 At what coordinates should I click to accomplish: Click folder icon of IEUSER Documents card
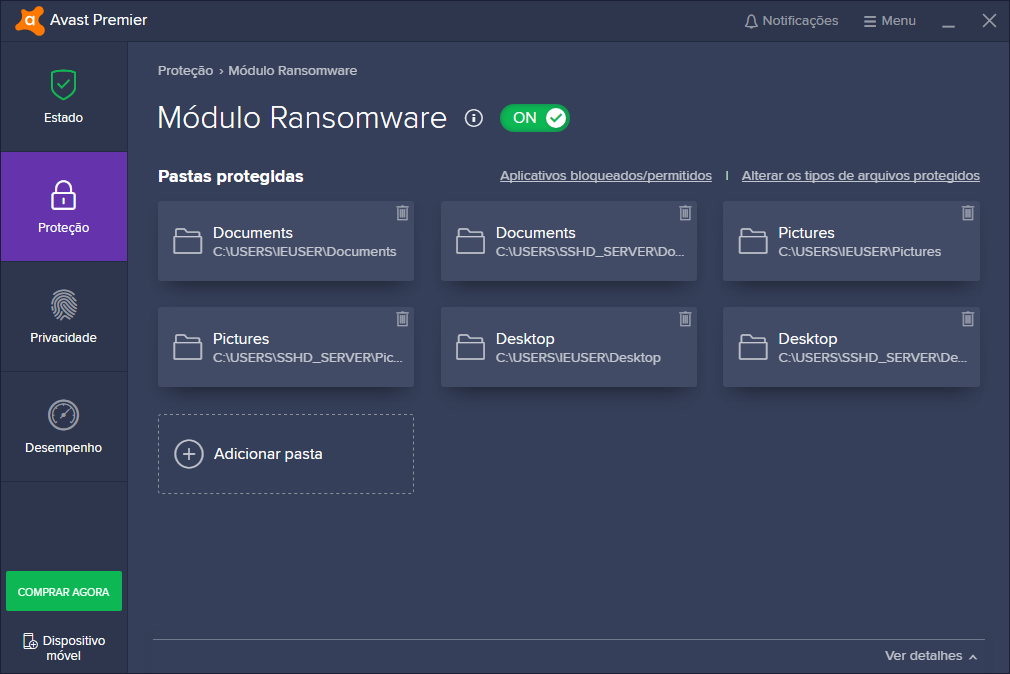(x=187, y=241)
